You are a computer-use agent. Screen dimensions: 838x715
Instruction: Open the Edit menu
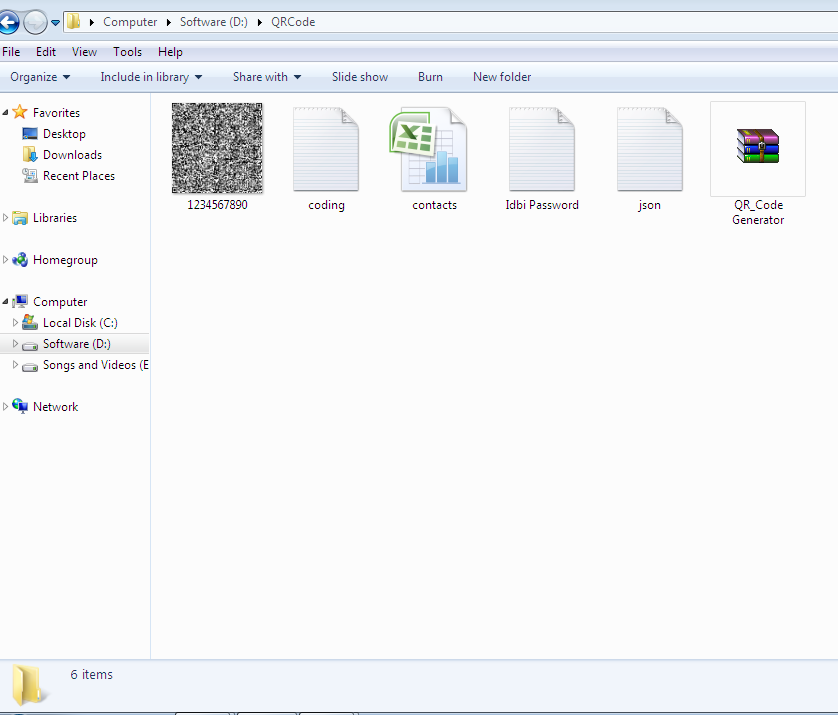(x=46, y=52)
